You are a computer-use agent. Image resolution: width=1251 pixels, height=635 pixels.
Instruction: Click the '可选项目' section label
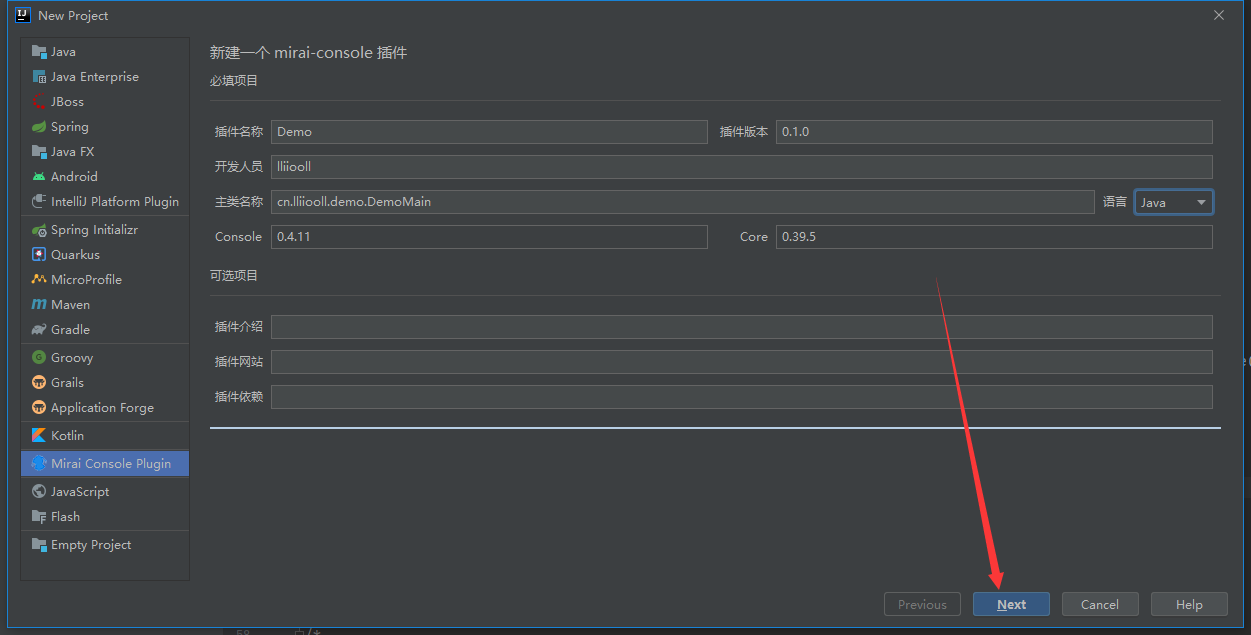point(234,275)
